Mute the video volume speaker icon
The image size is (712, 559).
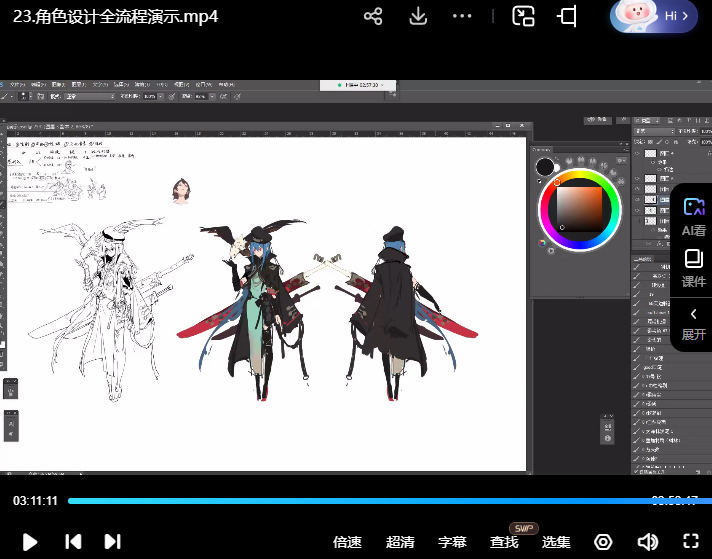(x=647, y=542)
